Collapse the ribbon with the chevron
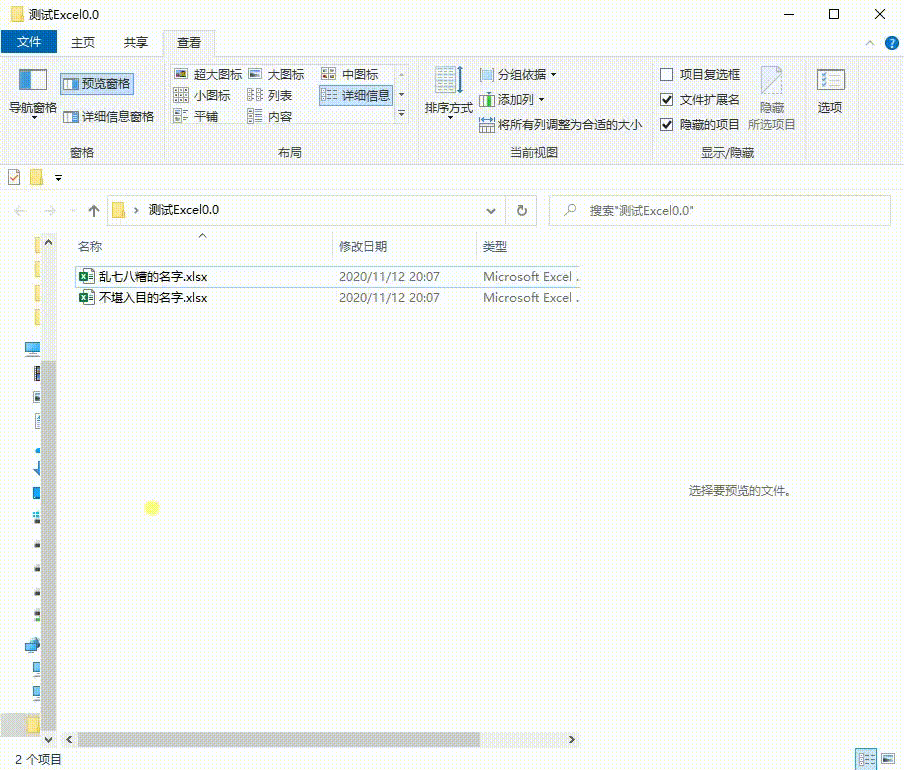Viewport: 904px width, 770px height. [870, 43]
